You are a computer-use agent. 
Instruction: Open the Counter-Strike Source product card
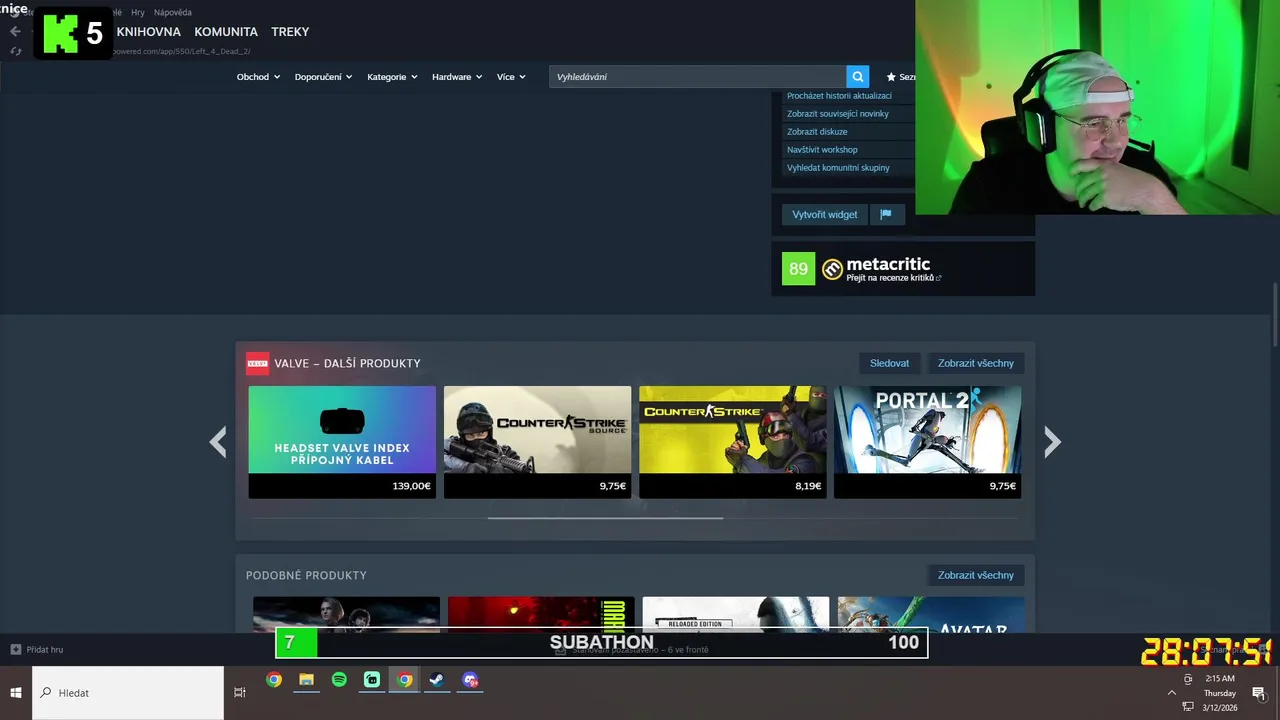pyautogui.click(x=537, y=442)
